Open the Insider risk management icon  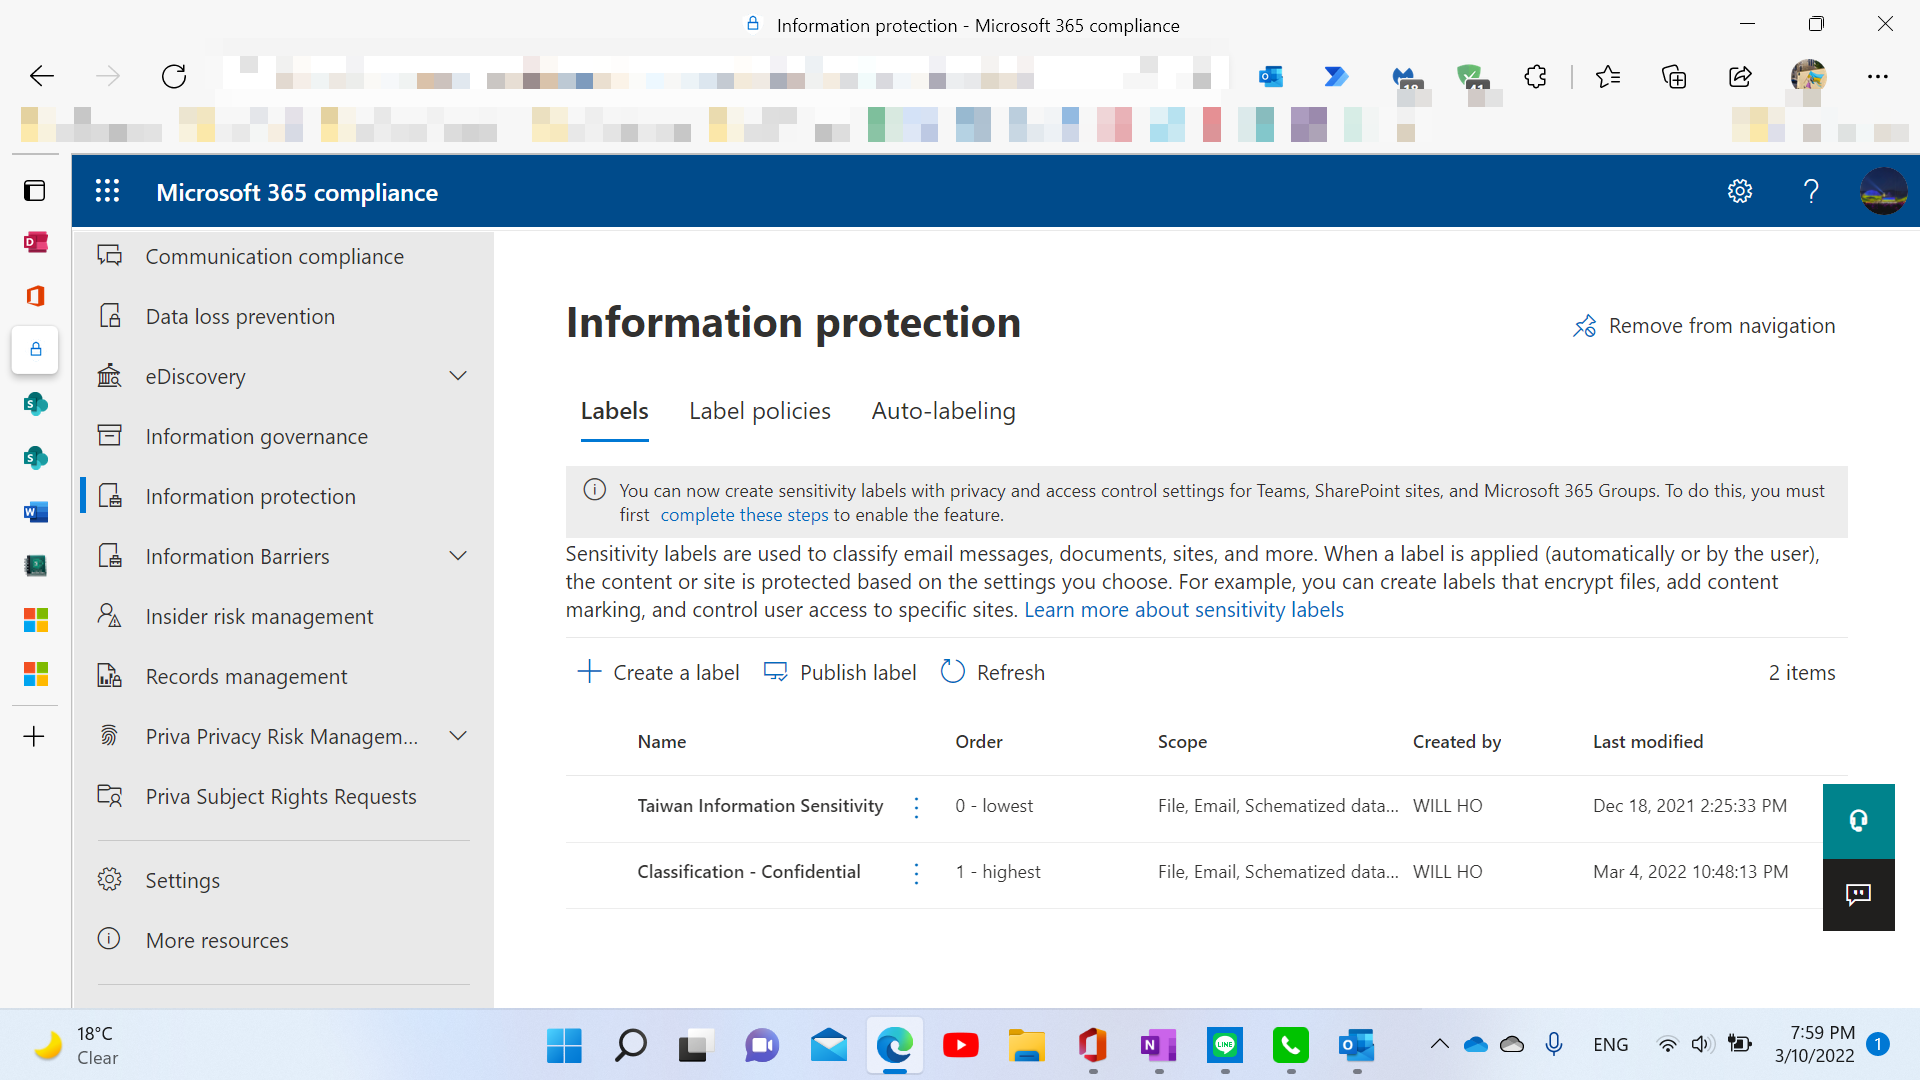pos(110,616)
